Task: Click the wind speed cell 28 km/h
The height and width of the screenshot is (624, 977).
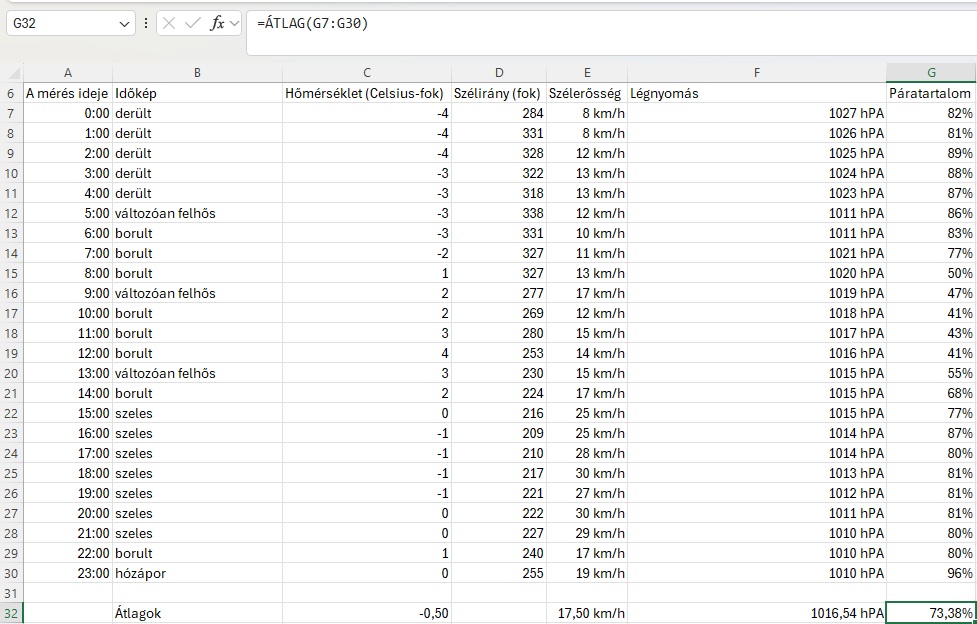Action: (x=587, y=453)
